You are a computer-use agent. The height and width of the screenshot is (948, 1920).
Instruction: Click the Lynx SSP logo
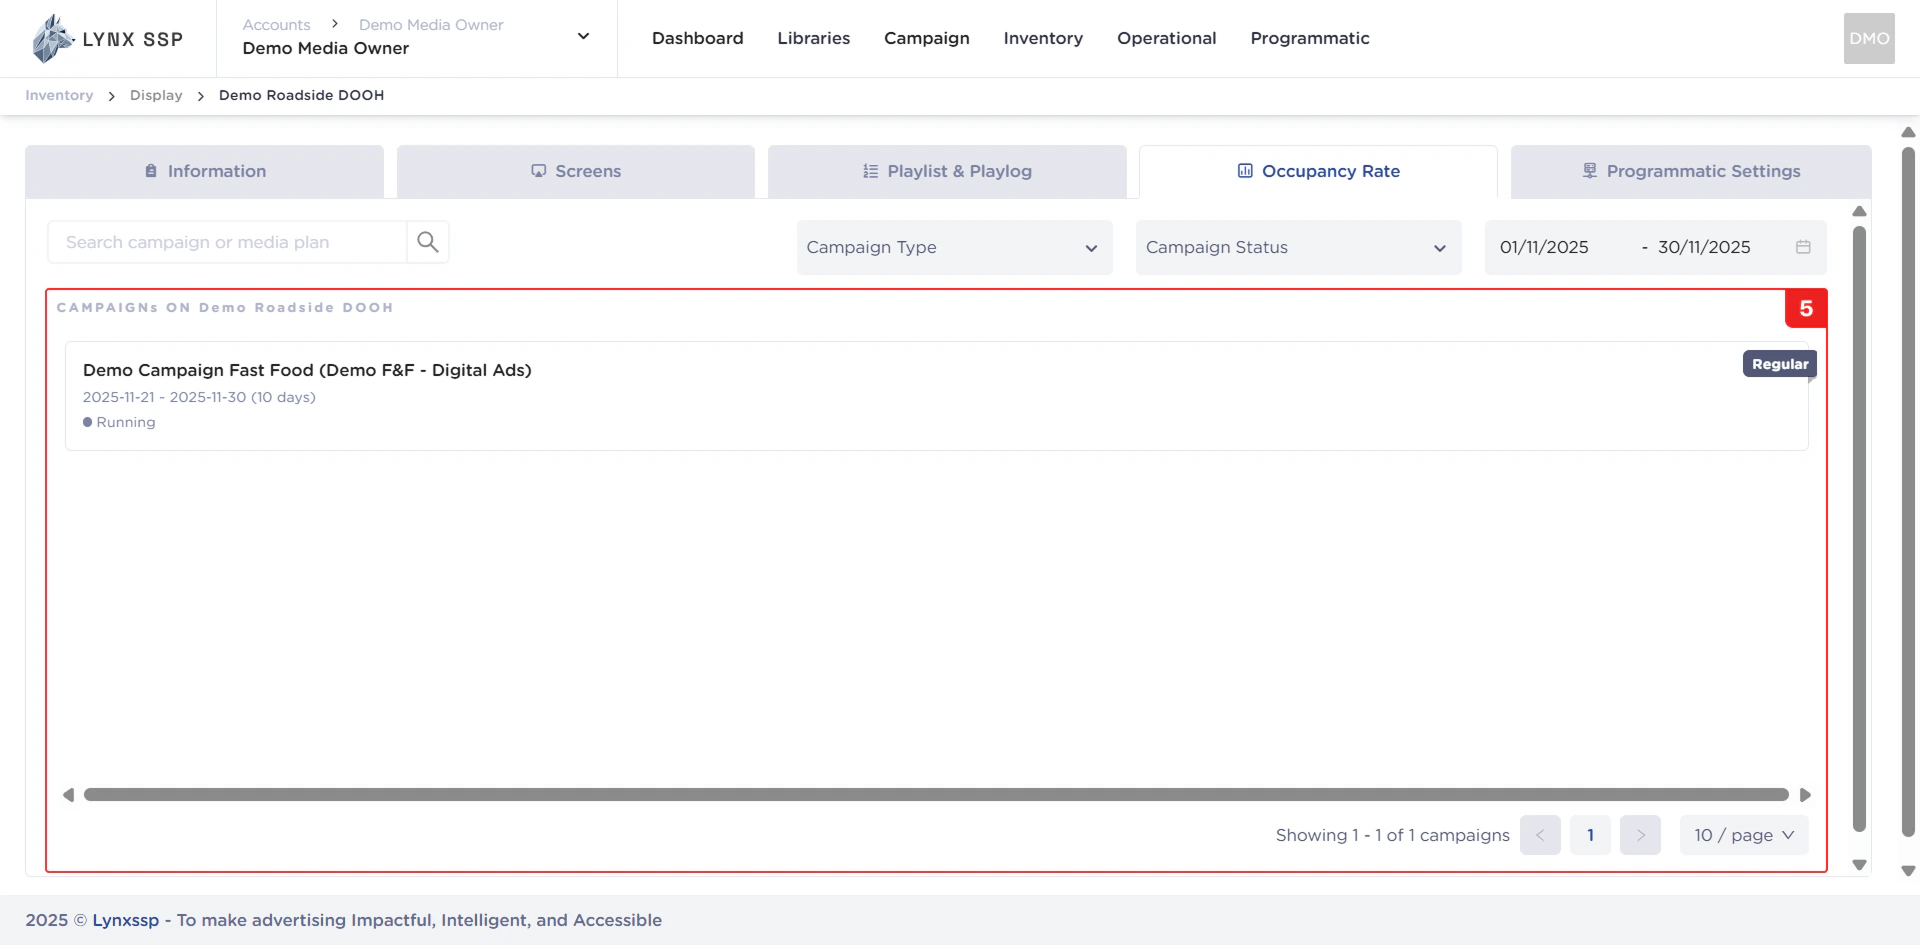click(x=107, y=39)
